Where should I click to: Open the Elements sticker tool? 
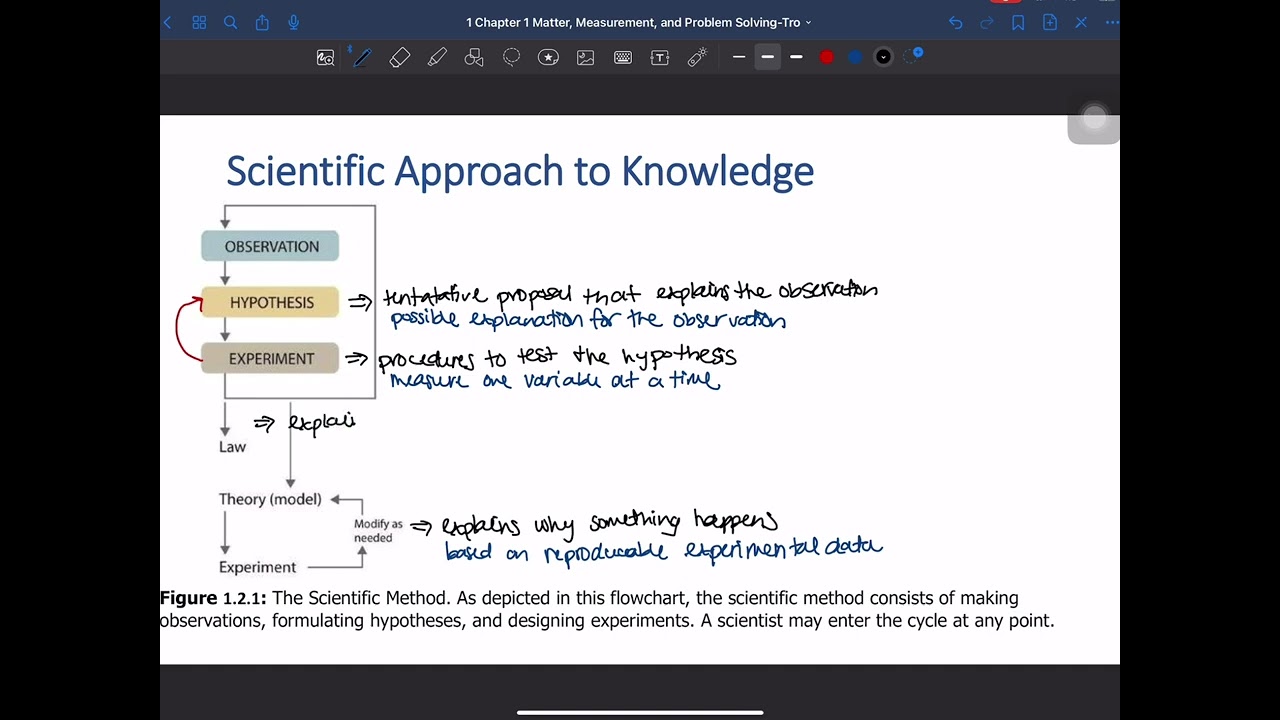tap(548, 58)
